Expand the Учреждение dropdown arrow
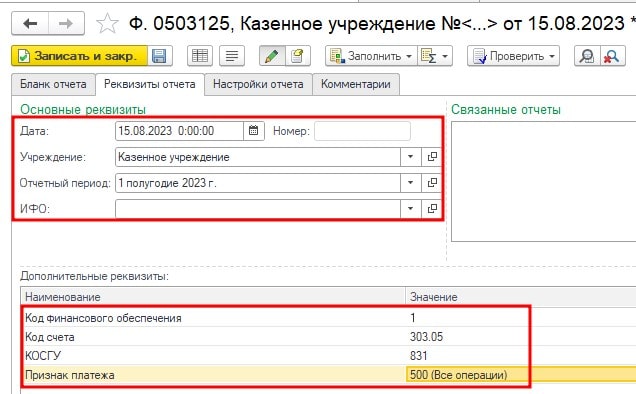Image resolution: width=636 pixels, height=394 pixels. click(410, 157)
